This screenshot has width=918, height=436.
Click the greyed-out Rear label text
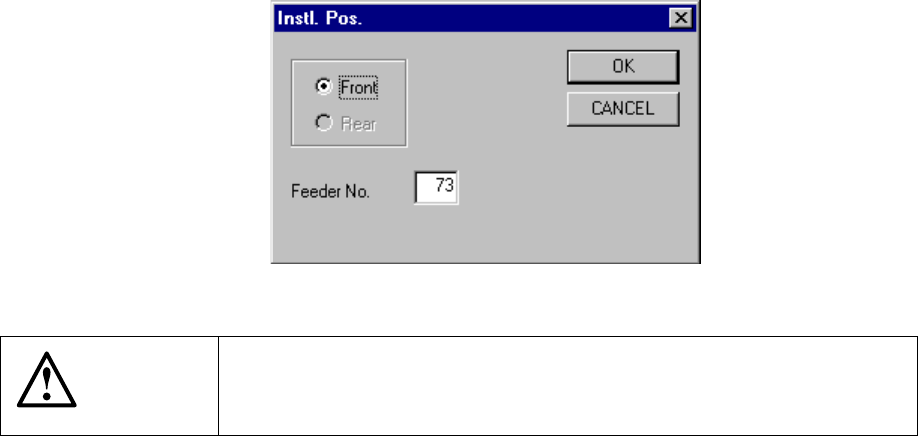[358, 124]
